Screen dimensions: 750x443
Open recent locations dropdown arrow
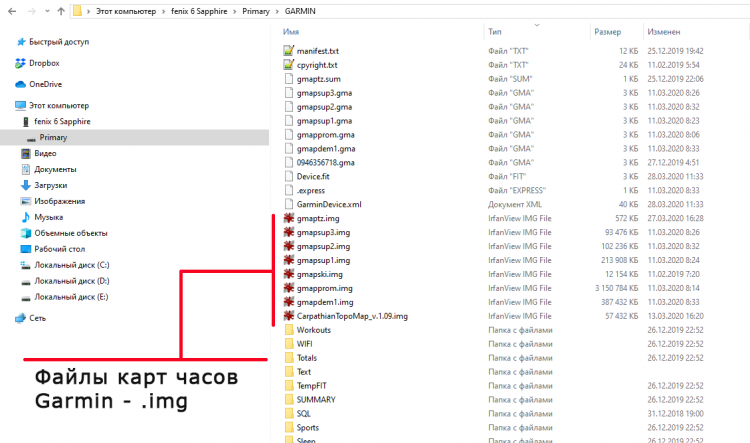47,11
